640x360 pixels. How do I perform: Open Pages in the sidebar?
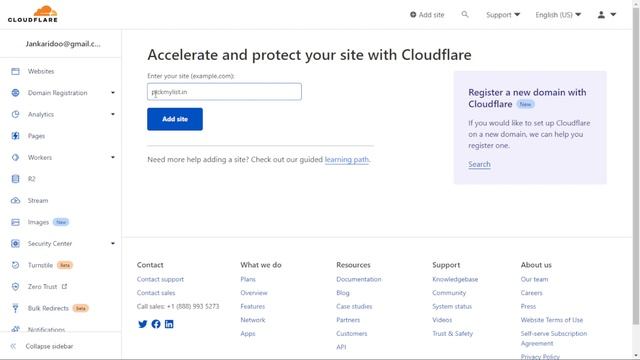(36, 136)
